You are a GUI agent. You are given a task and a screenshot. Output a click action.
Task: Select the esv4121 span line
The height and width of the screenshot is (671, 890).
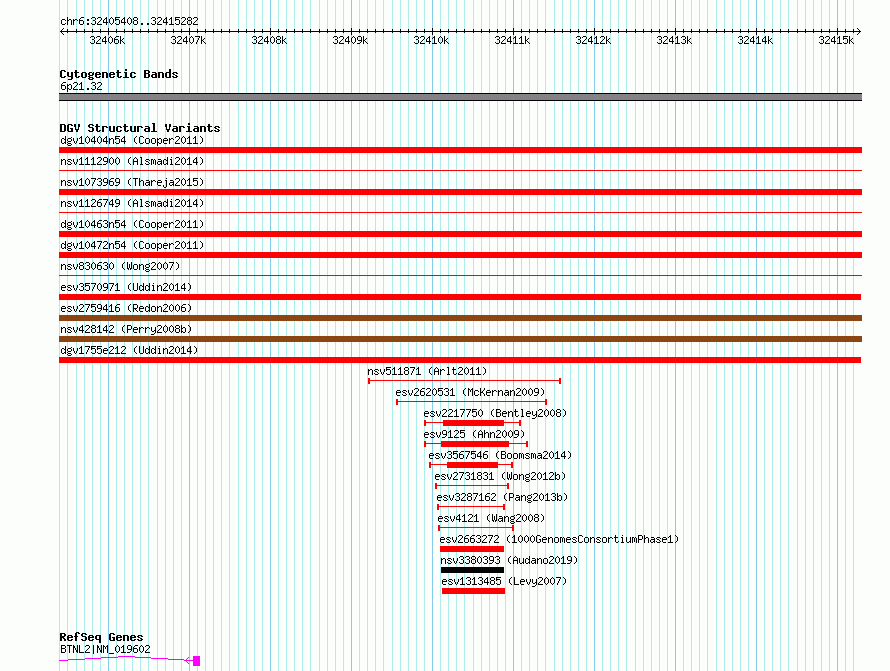[x=476, y=528]
